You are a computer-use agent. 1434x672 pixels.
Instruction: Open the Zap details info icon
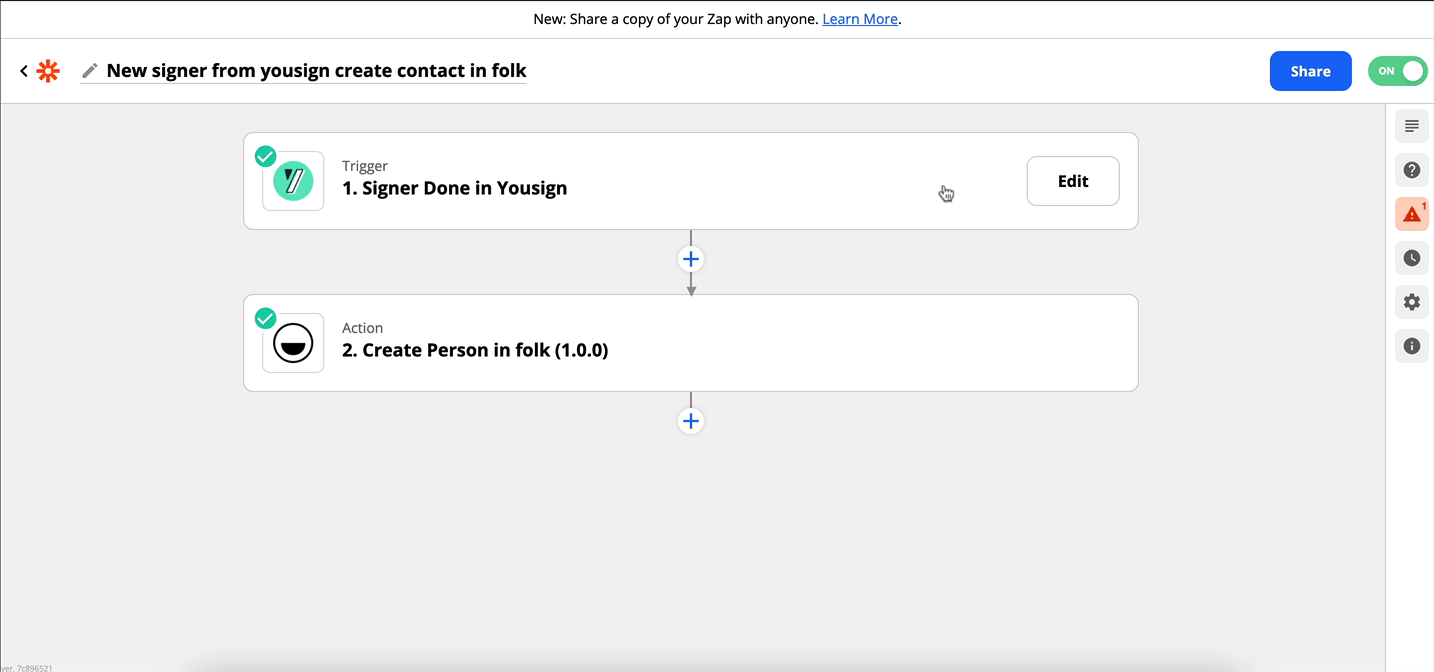click(x=1412, y=346)
